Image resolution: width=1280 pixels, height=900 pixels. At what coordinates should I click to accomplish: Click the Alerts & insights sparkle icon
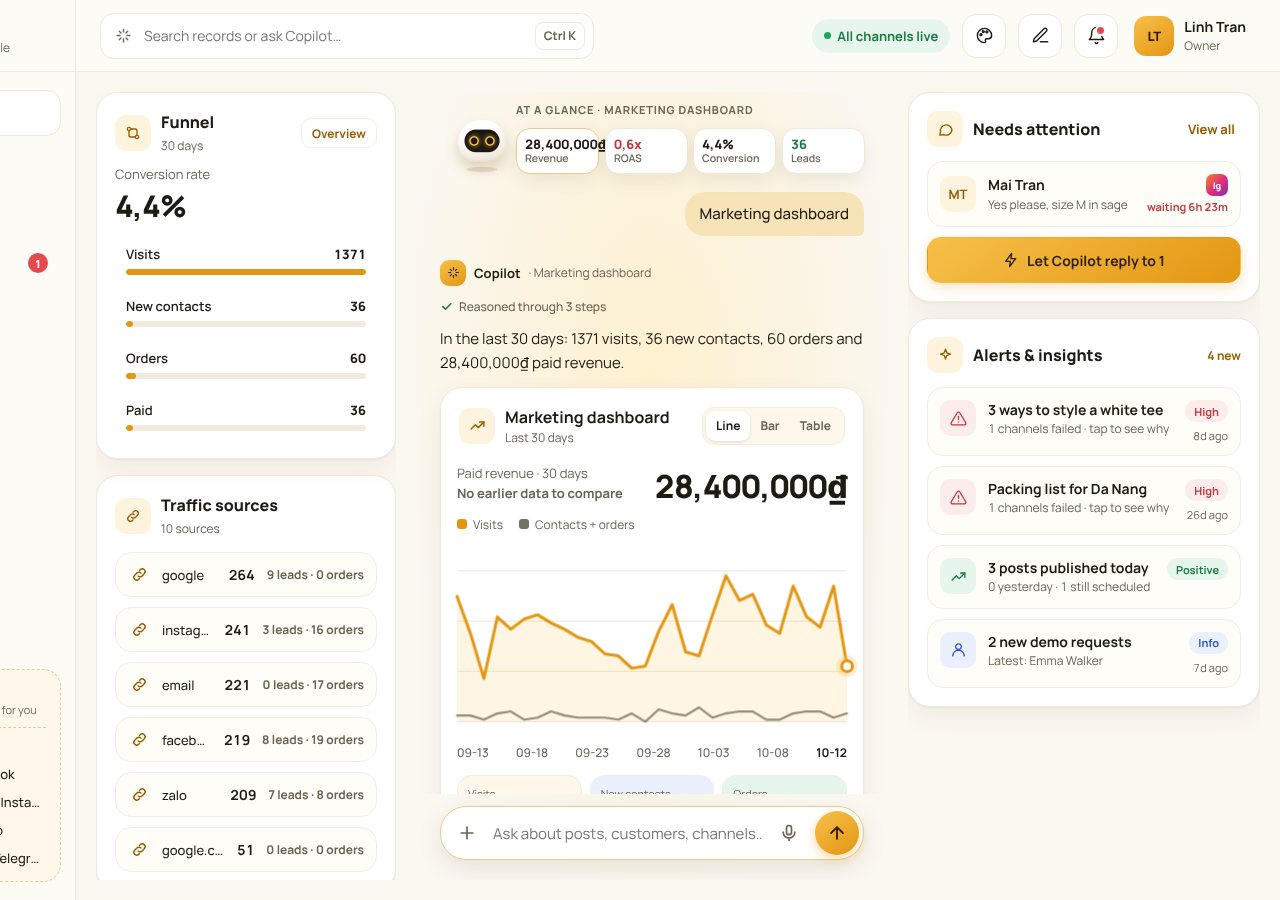(x=945, y=355)
